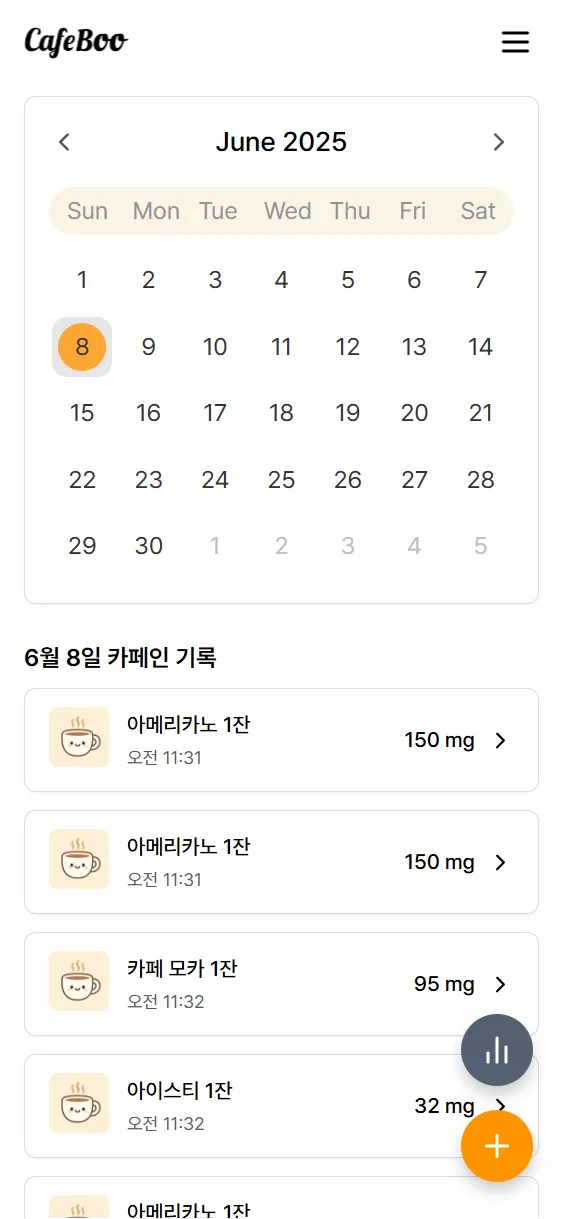Select June 15 on the calendar
Viewport: 563px width, 1219px height.
click(x=82, y=413)
